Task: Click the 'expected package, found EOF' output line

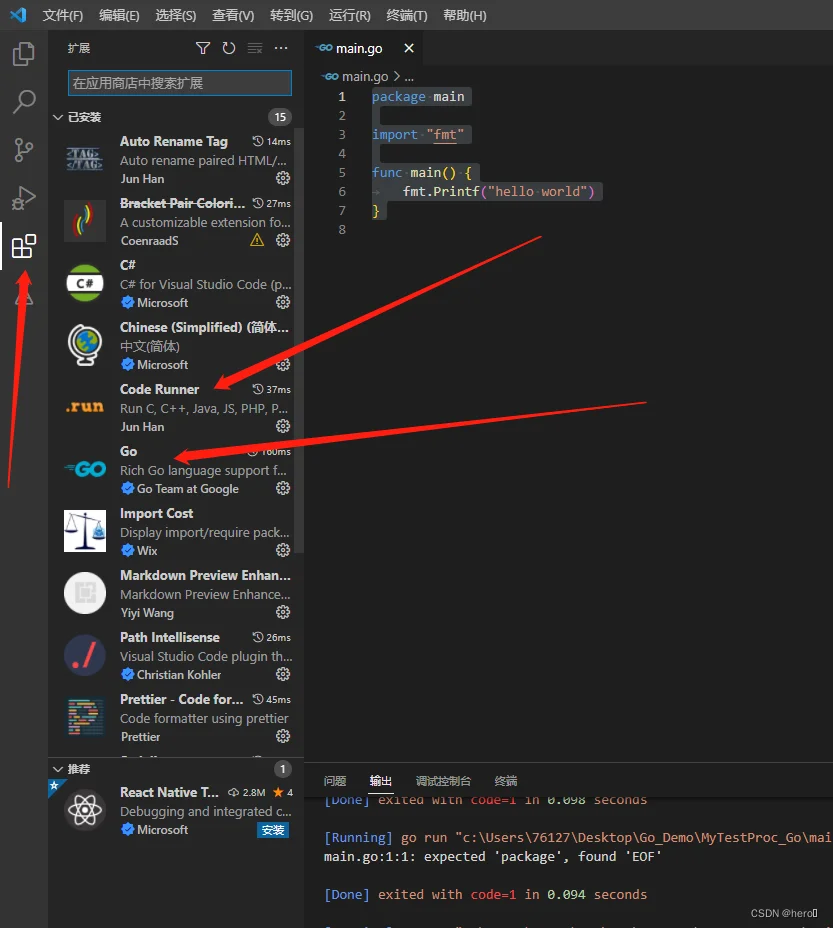Action: (x=493, y=856)
